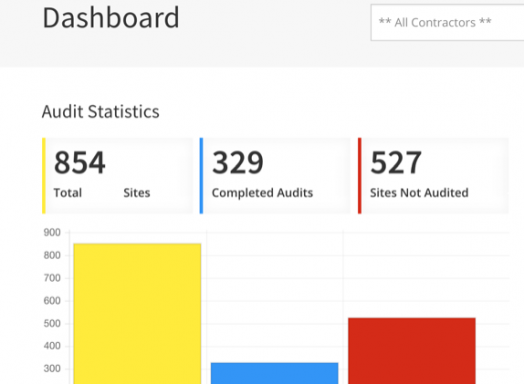This screenshot has height=384, width=524.
Task: Click the Completed Audits label text
Action: [262, 193]
